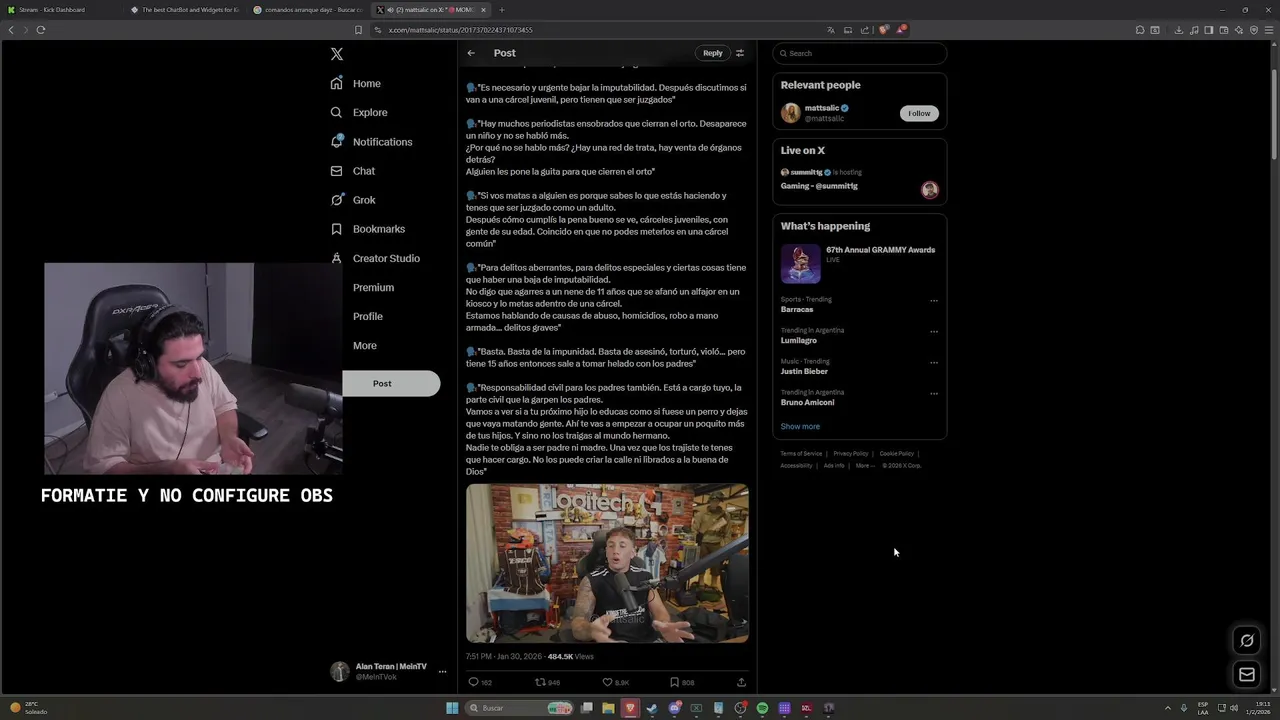1280x720 pixels.
Task: Click the X logo in sidebar
Action: [x=337, y=54]
